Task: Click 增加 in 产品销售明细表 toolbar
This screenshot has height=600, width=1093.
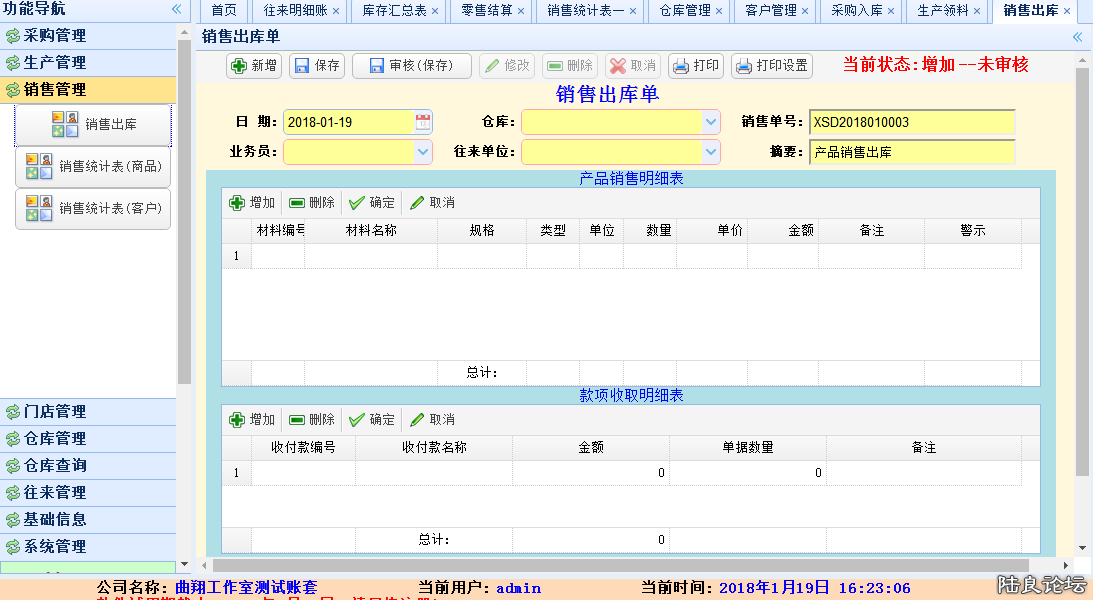Action: tap(252, 202)
